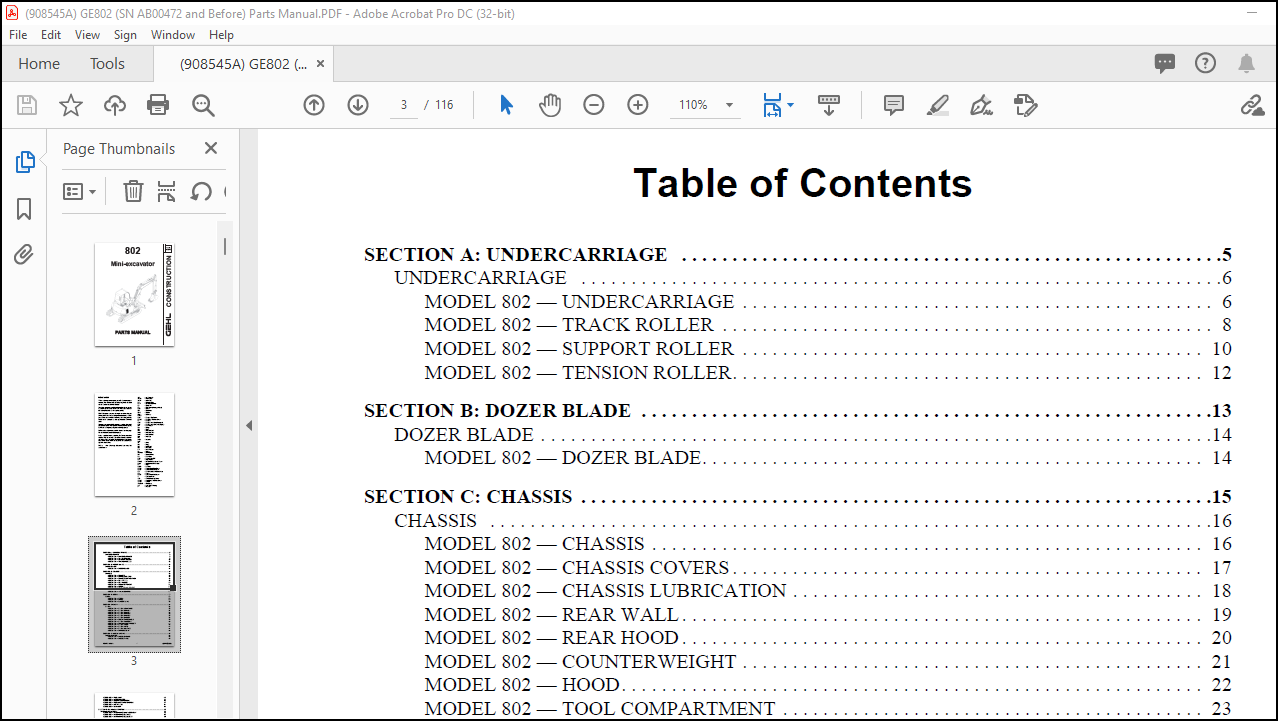1278x721 pixels.
Task: Choose the Selection arrow tool
Action: point(506,105)
